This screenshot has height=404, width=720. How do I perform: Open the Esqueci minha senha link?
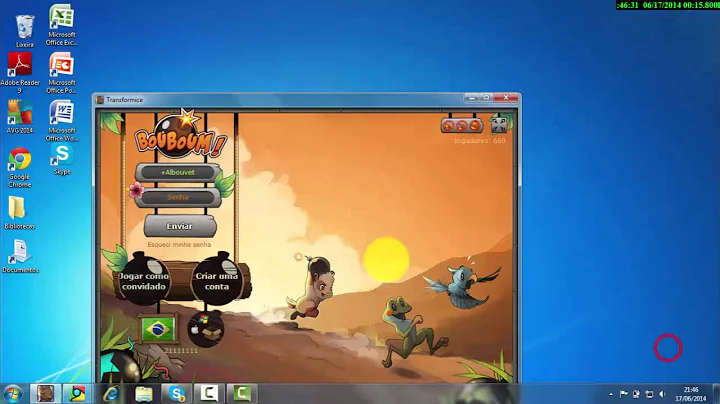point(179,245)
